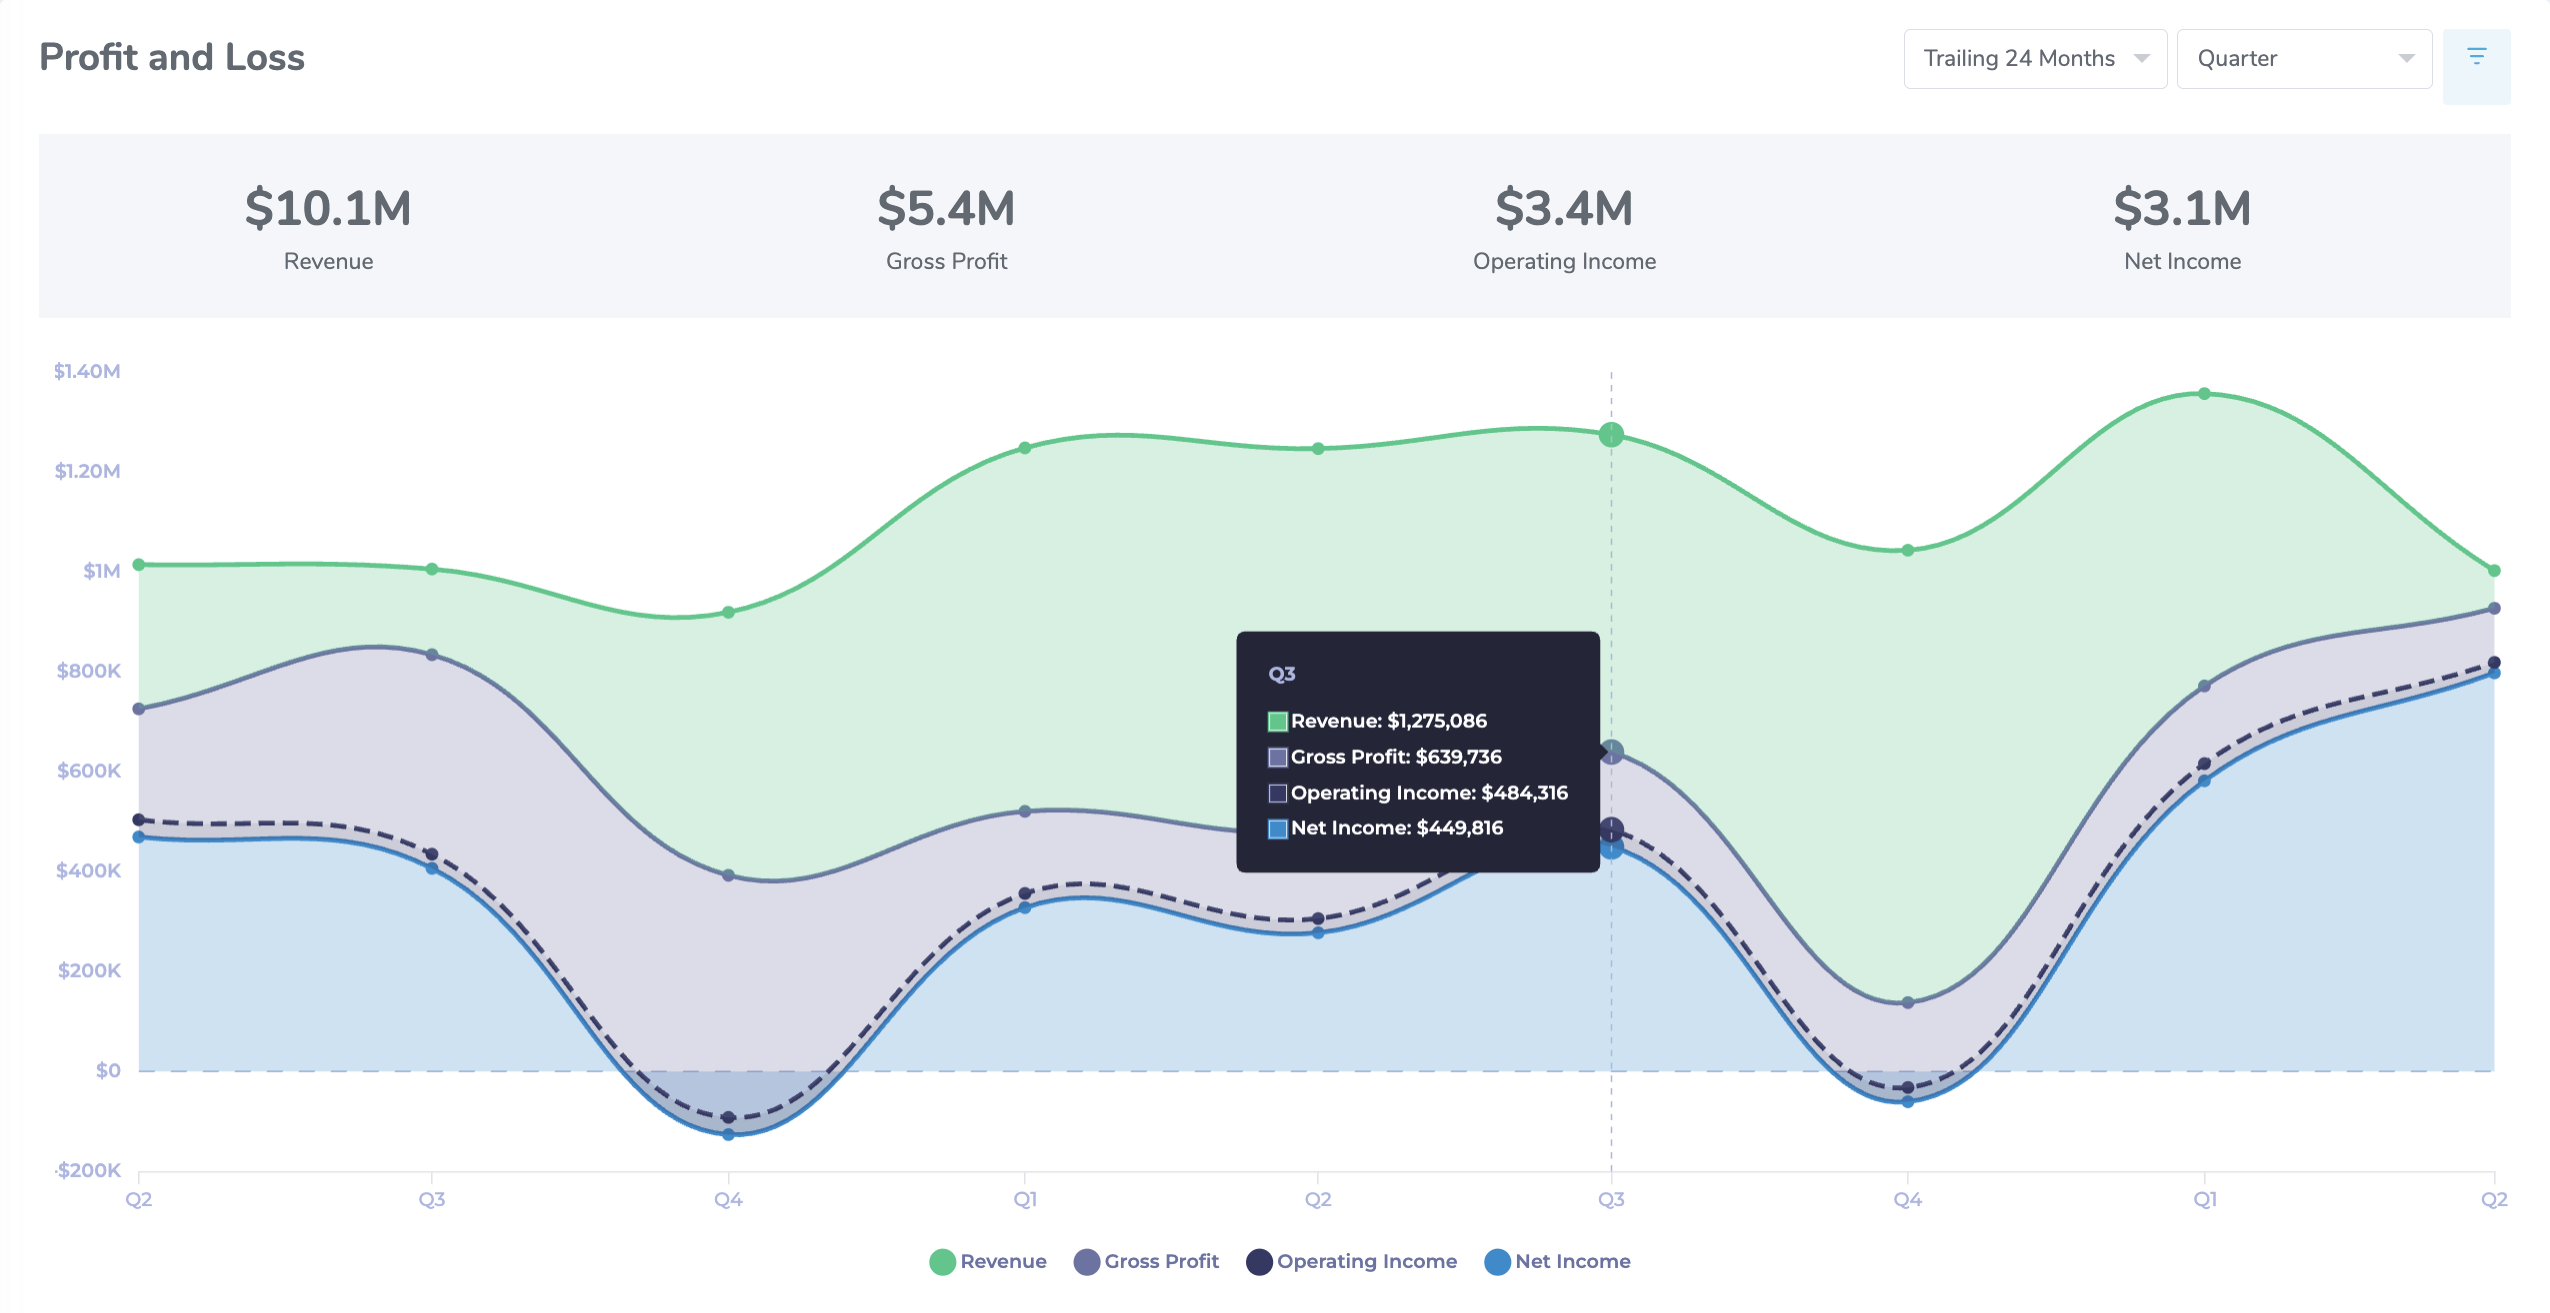
Task: Click the $1M y-axis label
Action: [101, 570]
